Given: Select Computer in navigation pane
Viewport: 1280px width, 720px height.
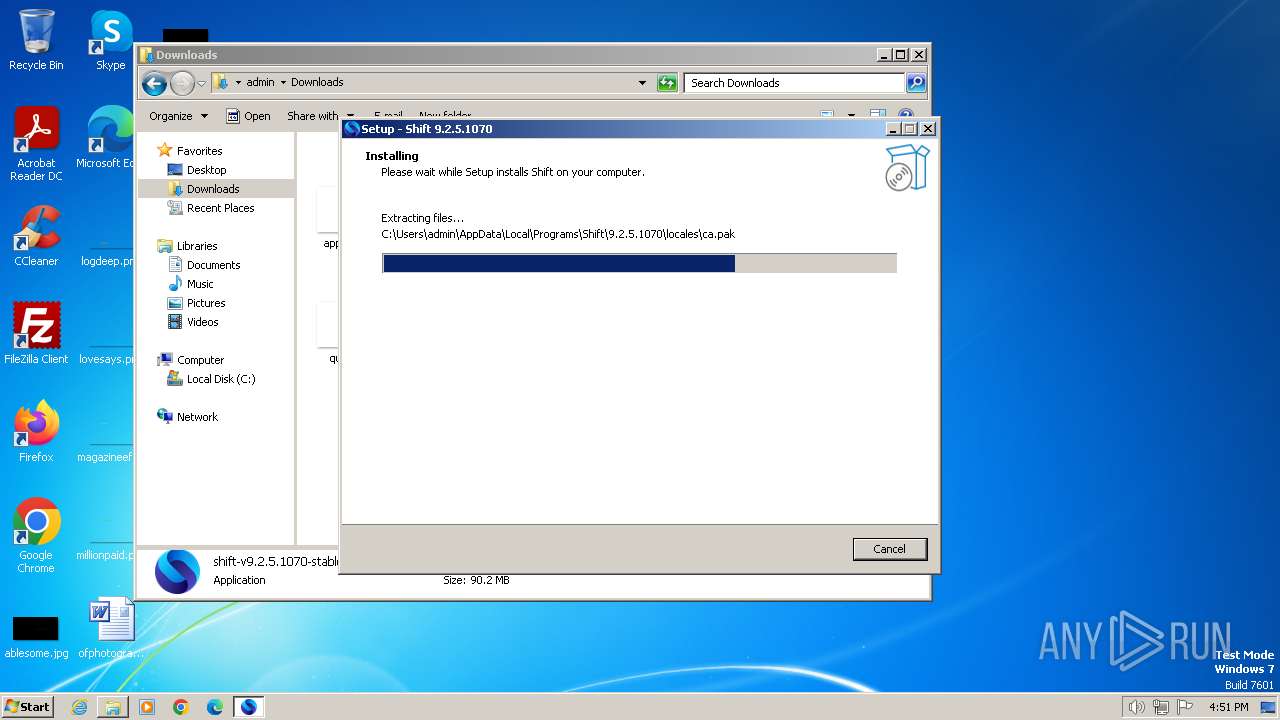Looking at the screenshot, I should (200, 360).
